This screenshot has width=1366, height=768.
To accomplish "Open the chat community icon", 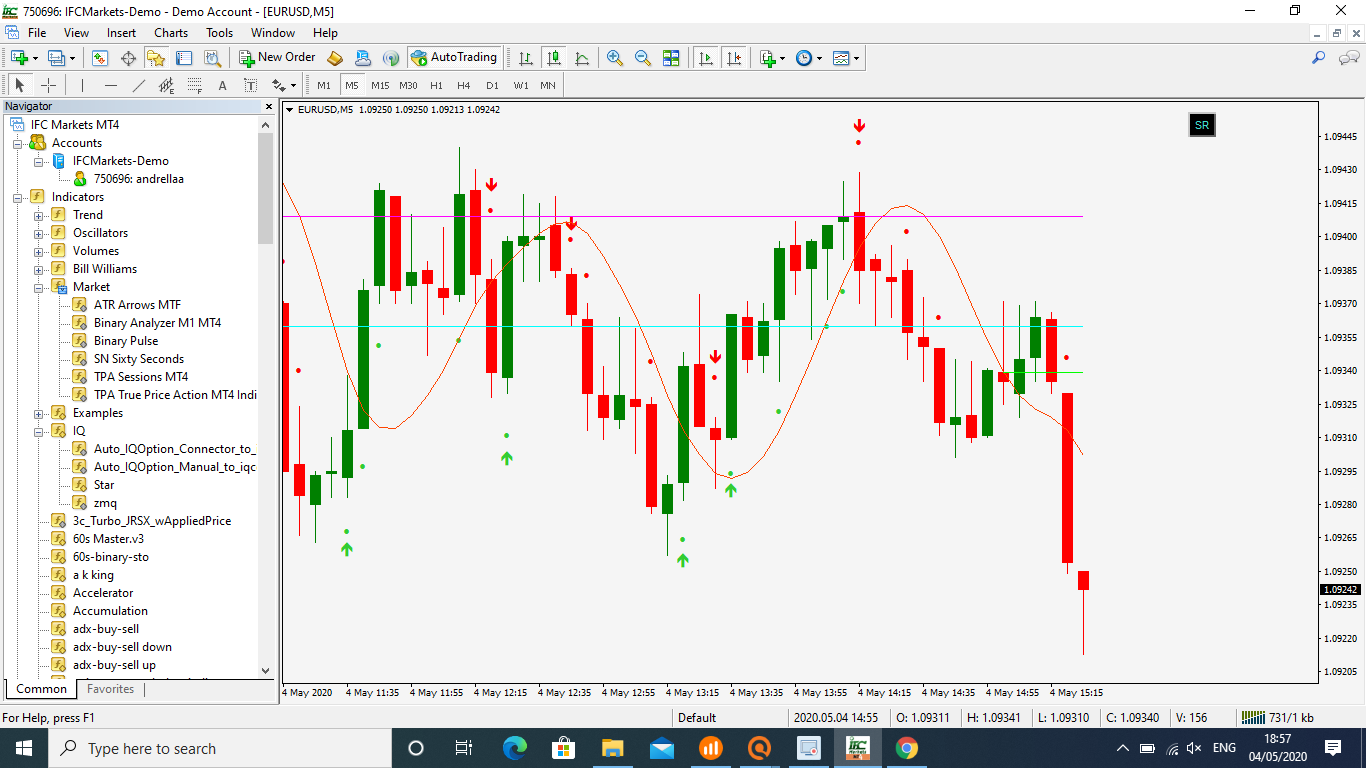I will coord(1348,58).
